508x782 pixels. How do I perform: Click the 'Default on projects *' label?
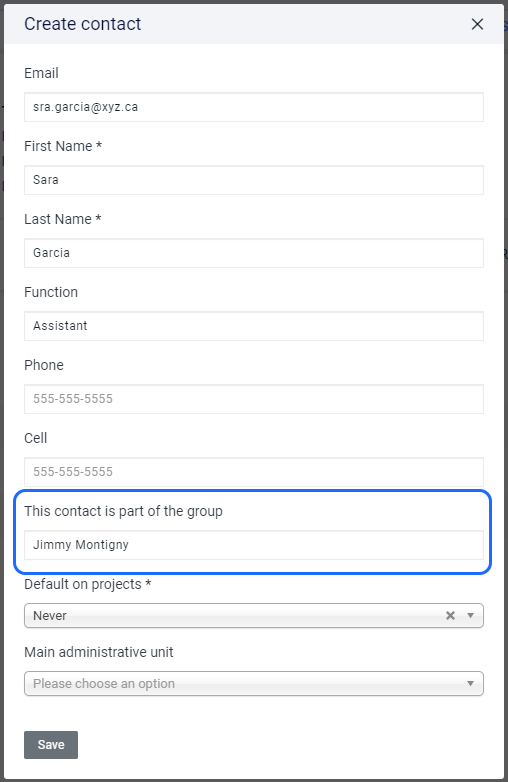point(88,584)
